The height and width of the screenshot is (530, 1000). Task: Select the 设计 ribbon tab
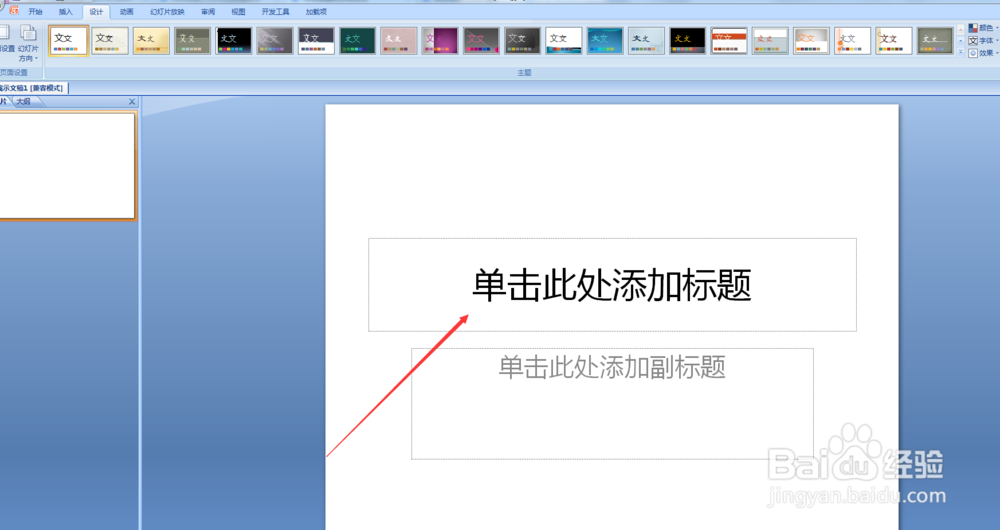[x=96, y=12]
